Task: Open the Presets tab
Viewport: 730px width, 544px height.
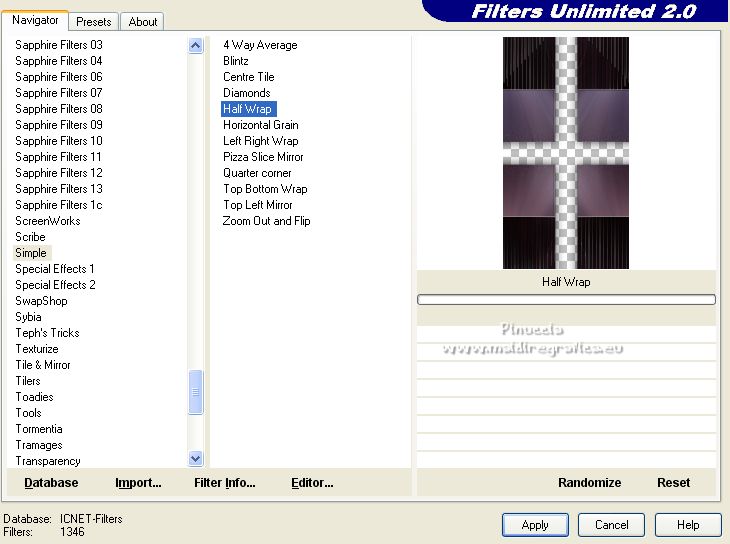Action: (94, 22)
